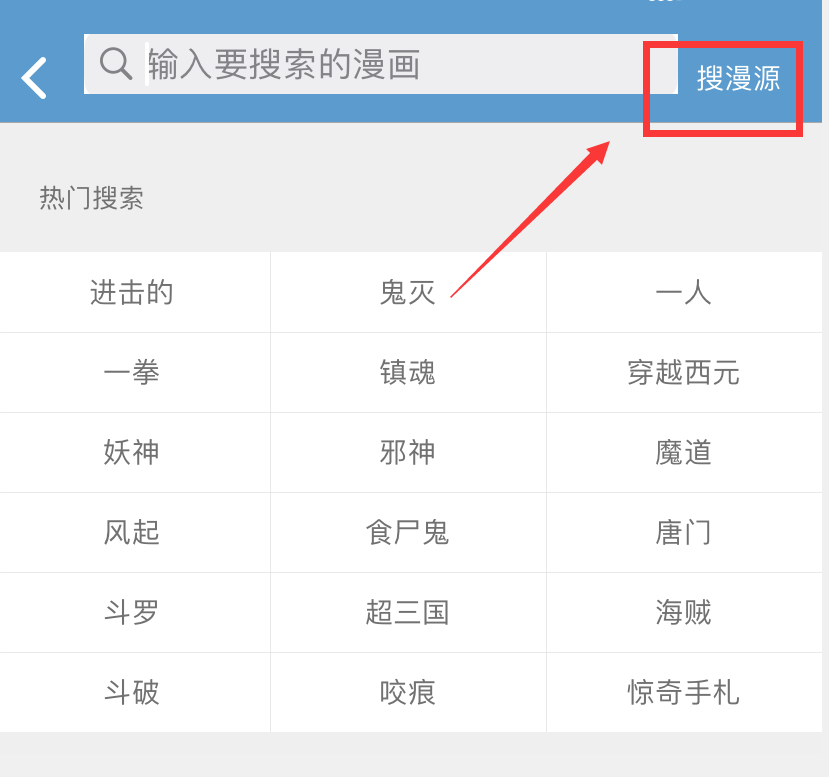The width and height of the screenshot is (829, 777).
Task: Select hot search term 魔道
Action: click(684, 452)
